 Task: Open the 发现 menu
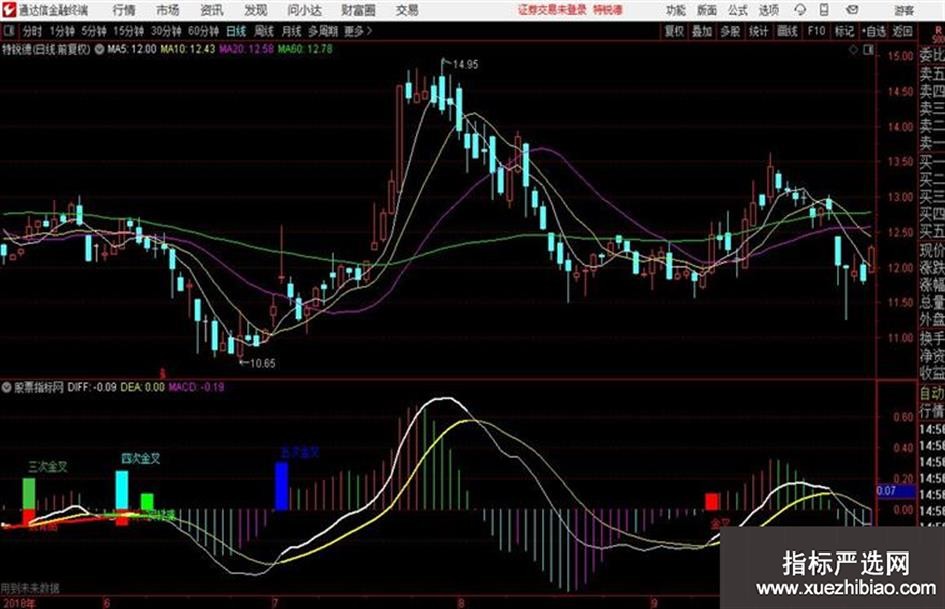(x=256, y=10)
